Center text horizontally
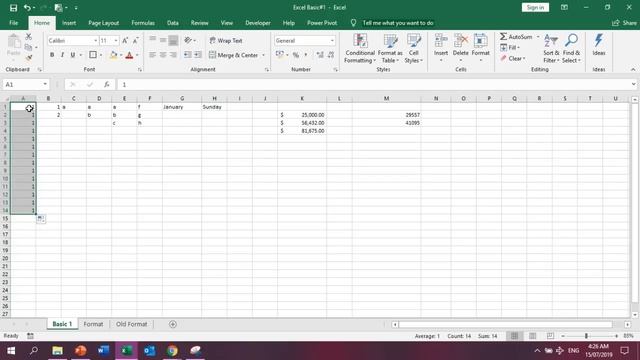 click(x=163, y=55)
